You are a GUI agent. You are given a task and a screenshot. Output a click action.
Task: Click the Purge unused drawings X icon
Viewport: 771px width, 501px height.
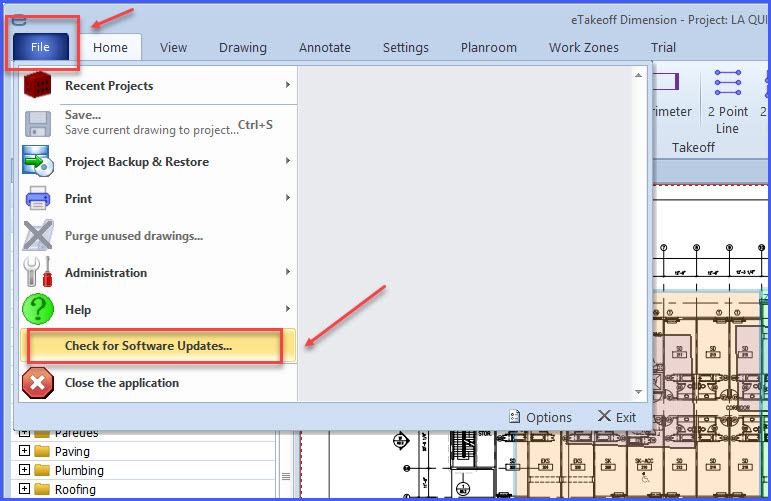coord(37,236)
